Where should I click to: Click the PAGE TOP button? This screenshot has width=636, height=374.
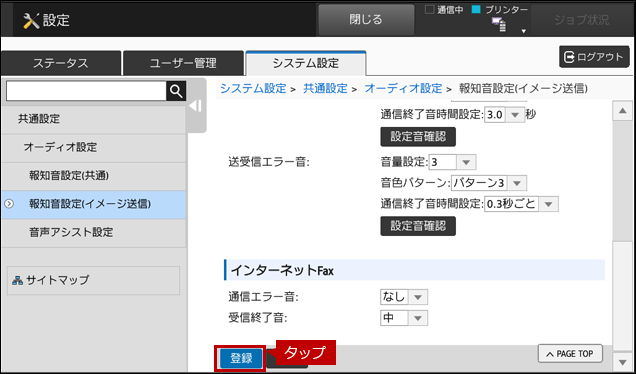[x=570, y=354]
